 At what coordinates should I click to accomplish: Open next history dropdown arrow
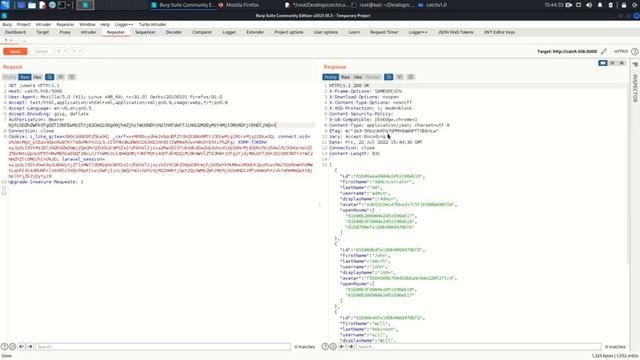[80, 51]
